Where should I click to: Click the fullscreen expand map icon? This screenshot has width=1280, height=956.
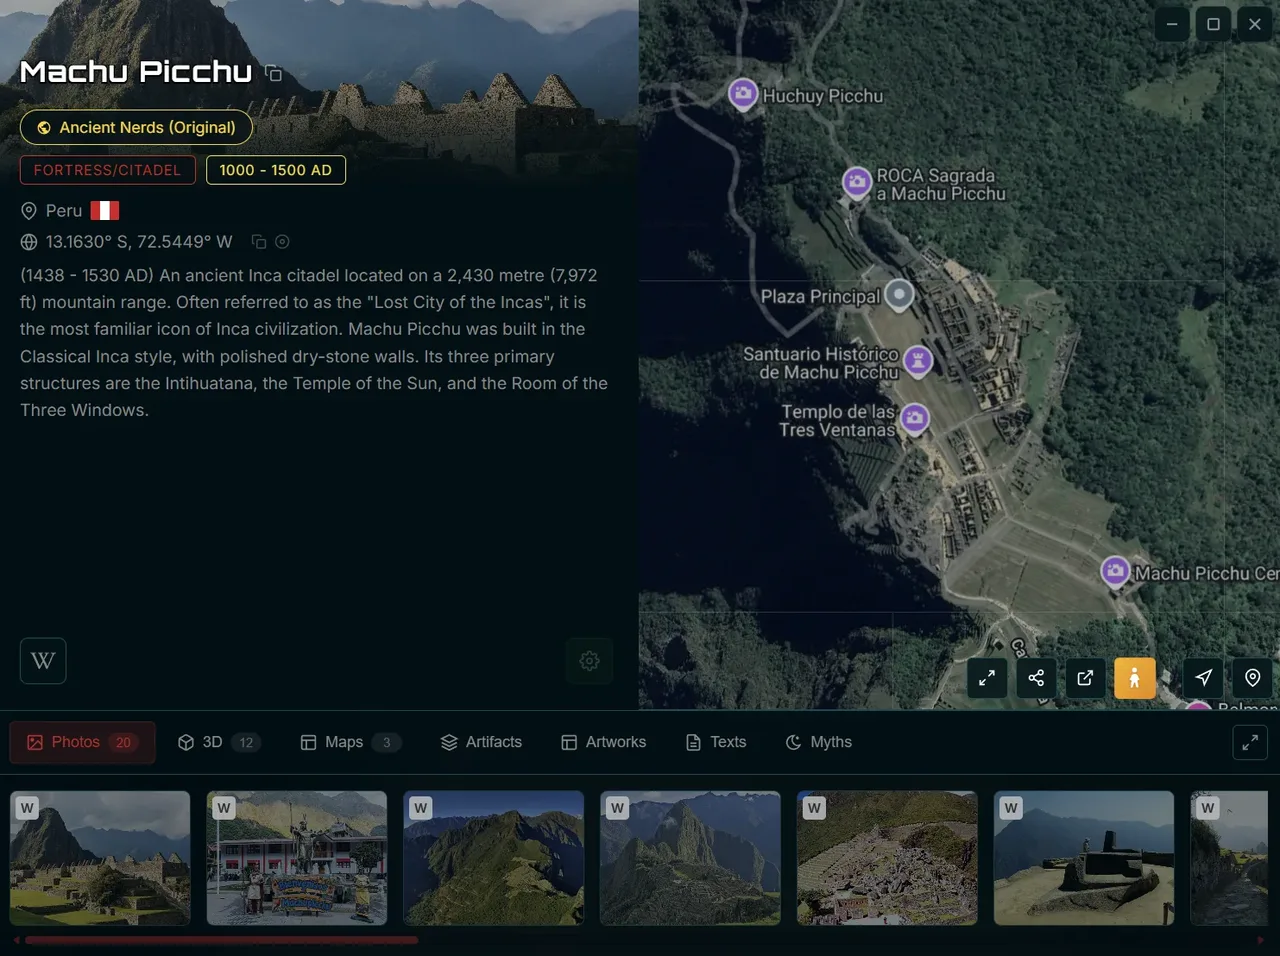point(987,678)
